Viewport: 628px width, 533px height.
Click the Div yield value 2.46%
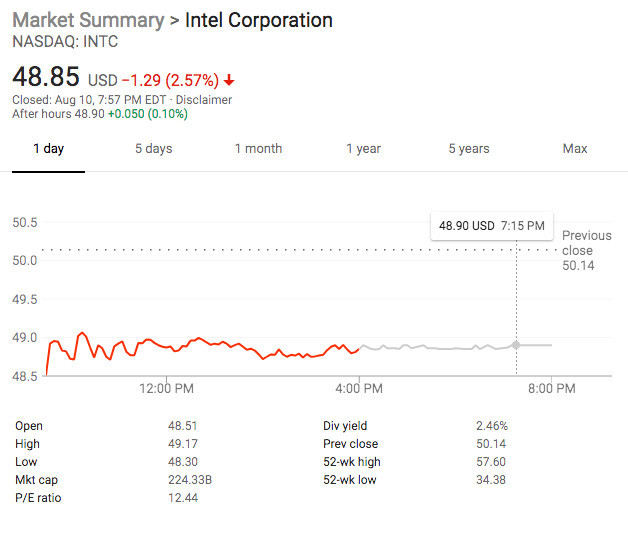pyautogui.click(x=492, y=426)
